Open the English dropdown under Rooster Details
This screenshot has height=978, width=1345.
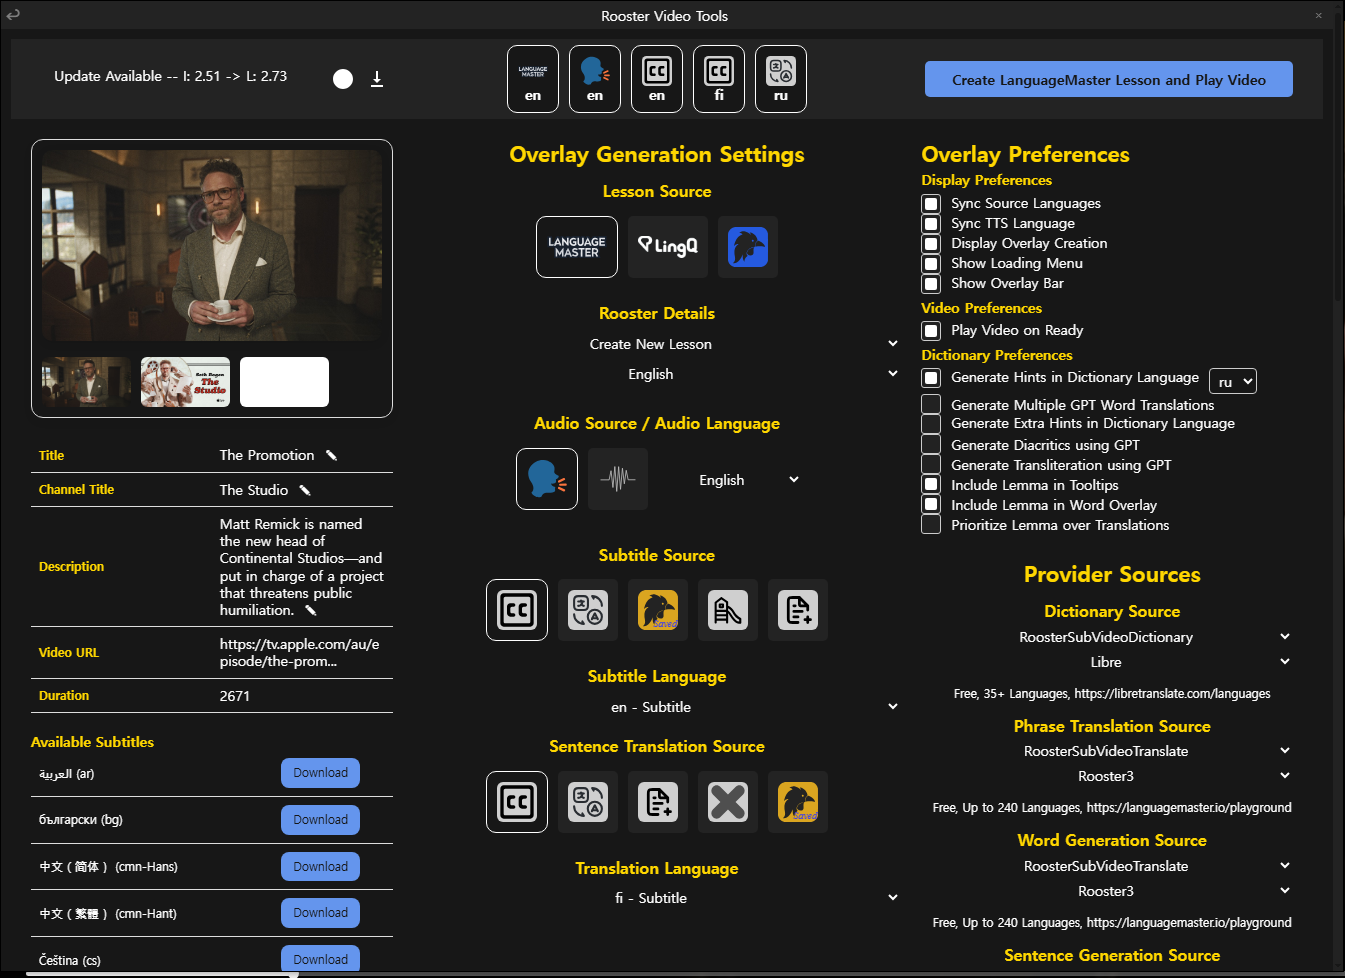pos(657,374)
